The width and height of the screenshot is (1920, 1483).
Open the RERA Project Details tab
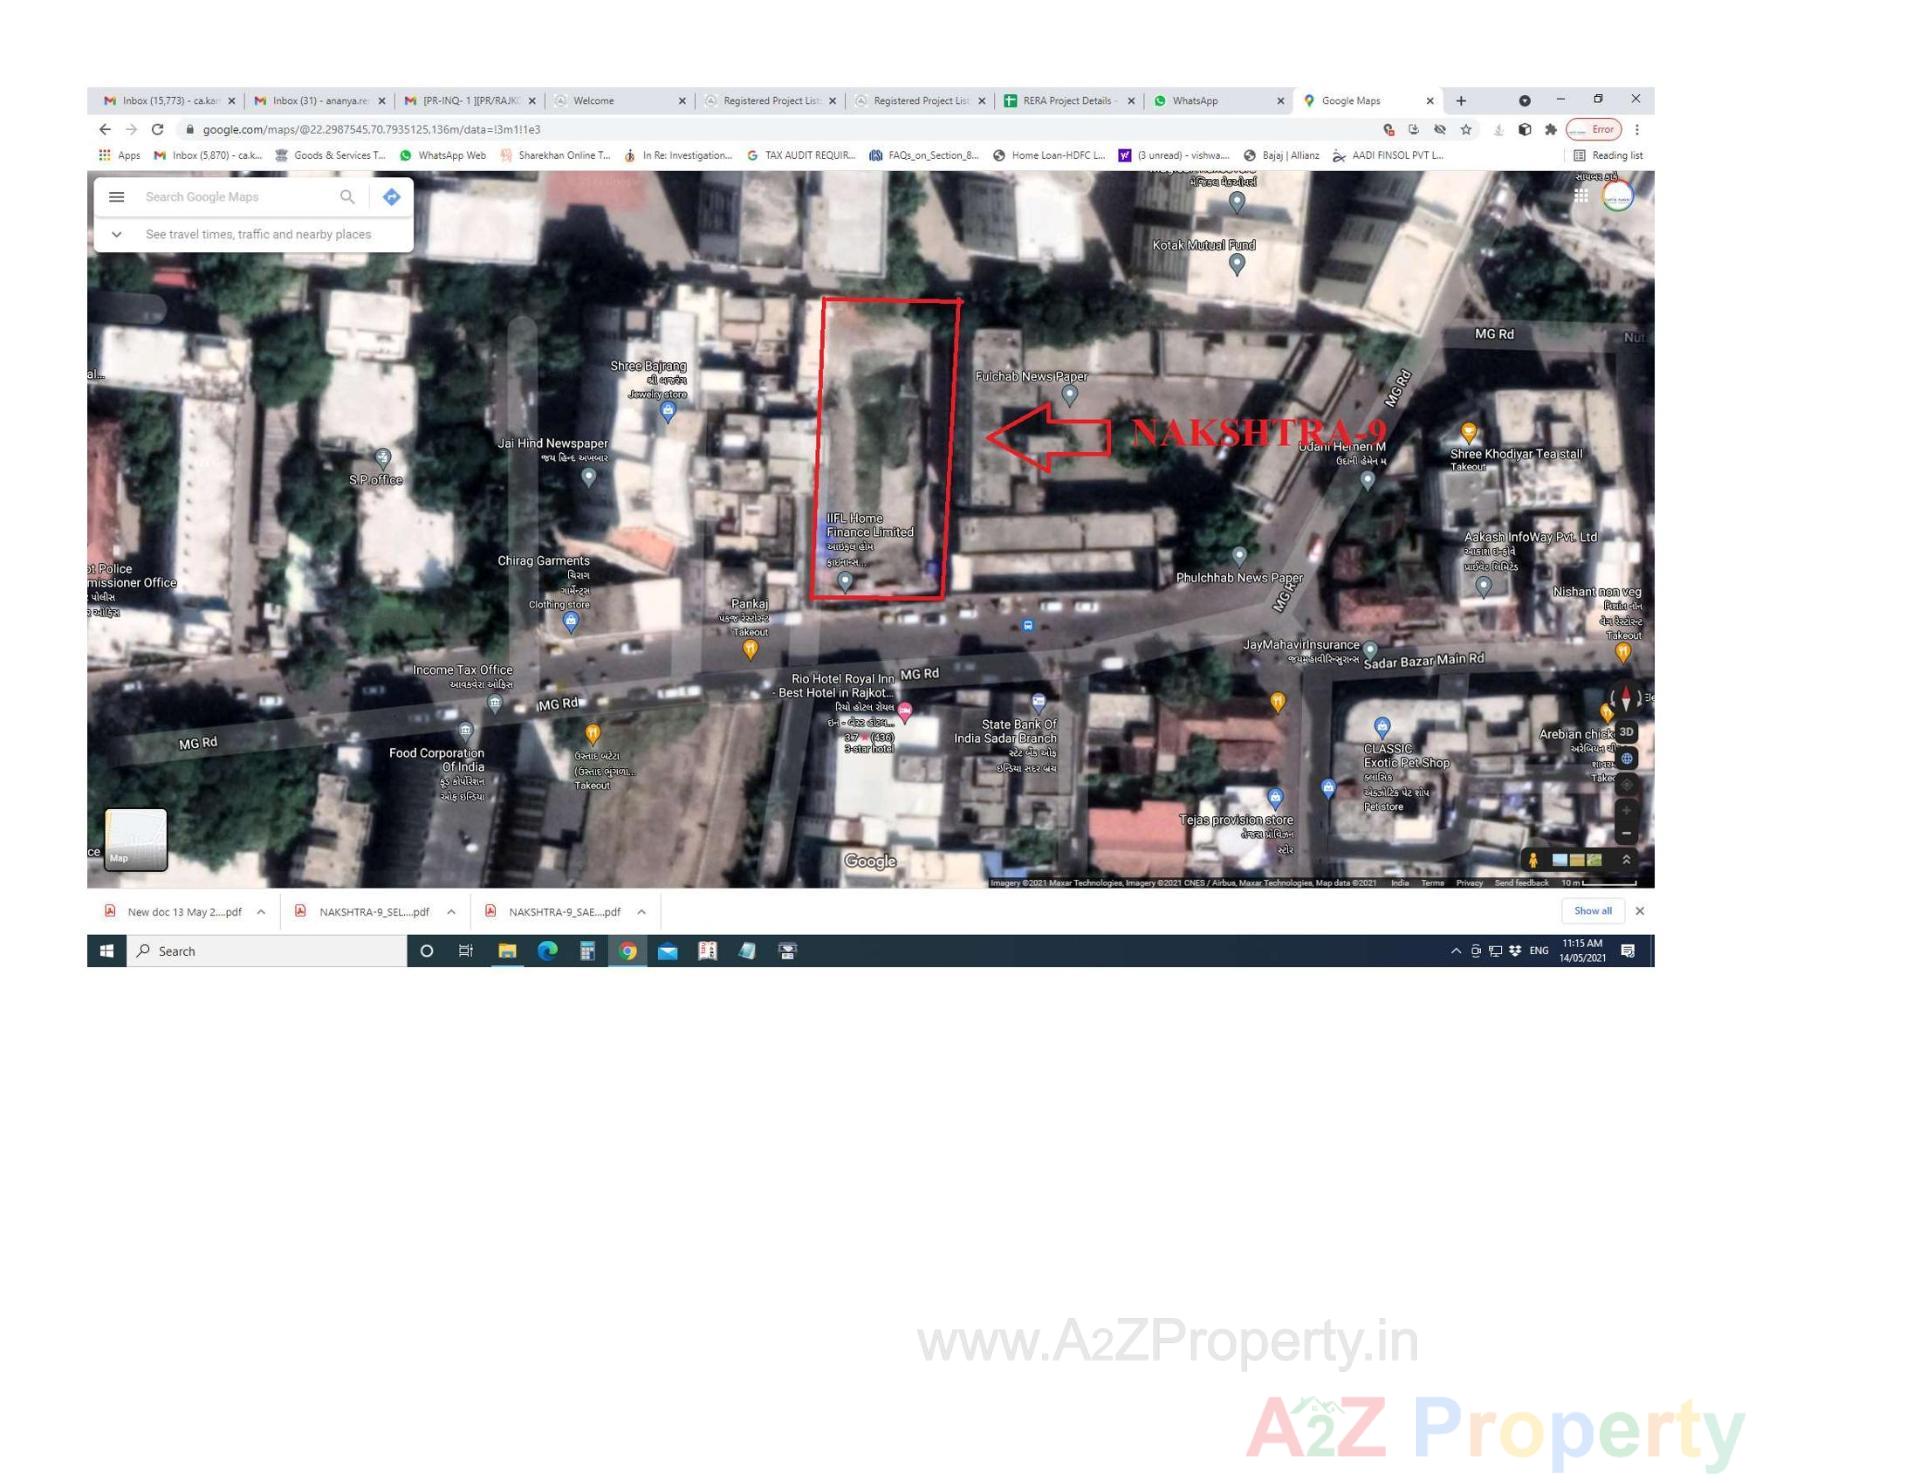click(1064, 100)
